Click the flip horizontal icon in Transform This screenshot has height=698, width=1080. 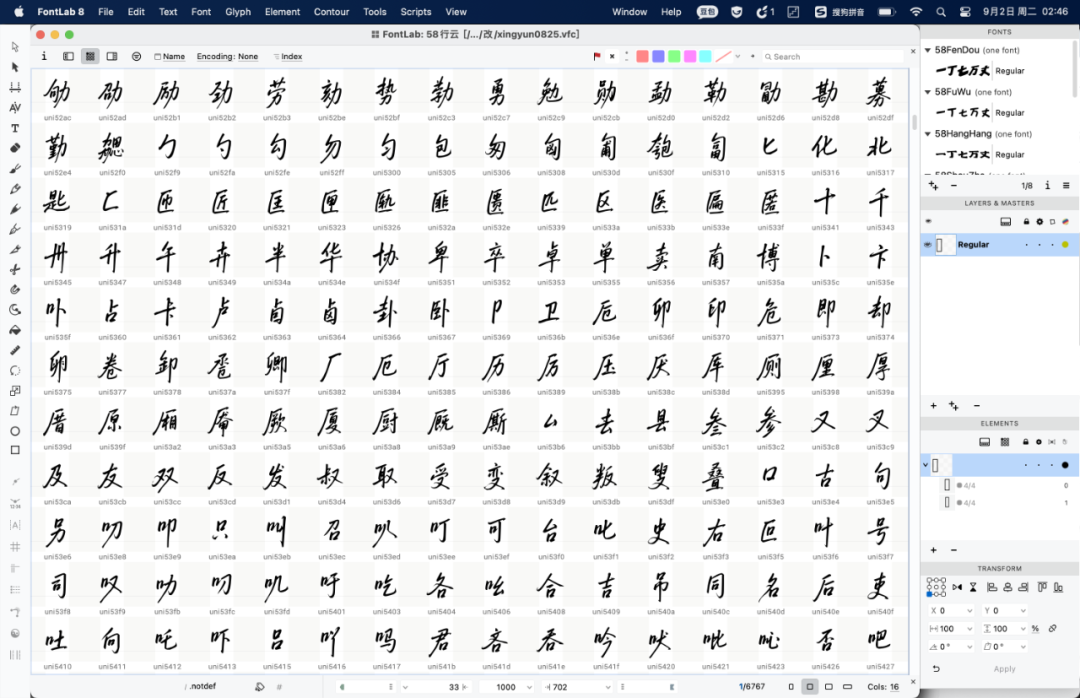click(x=957, y=587)
